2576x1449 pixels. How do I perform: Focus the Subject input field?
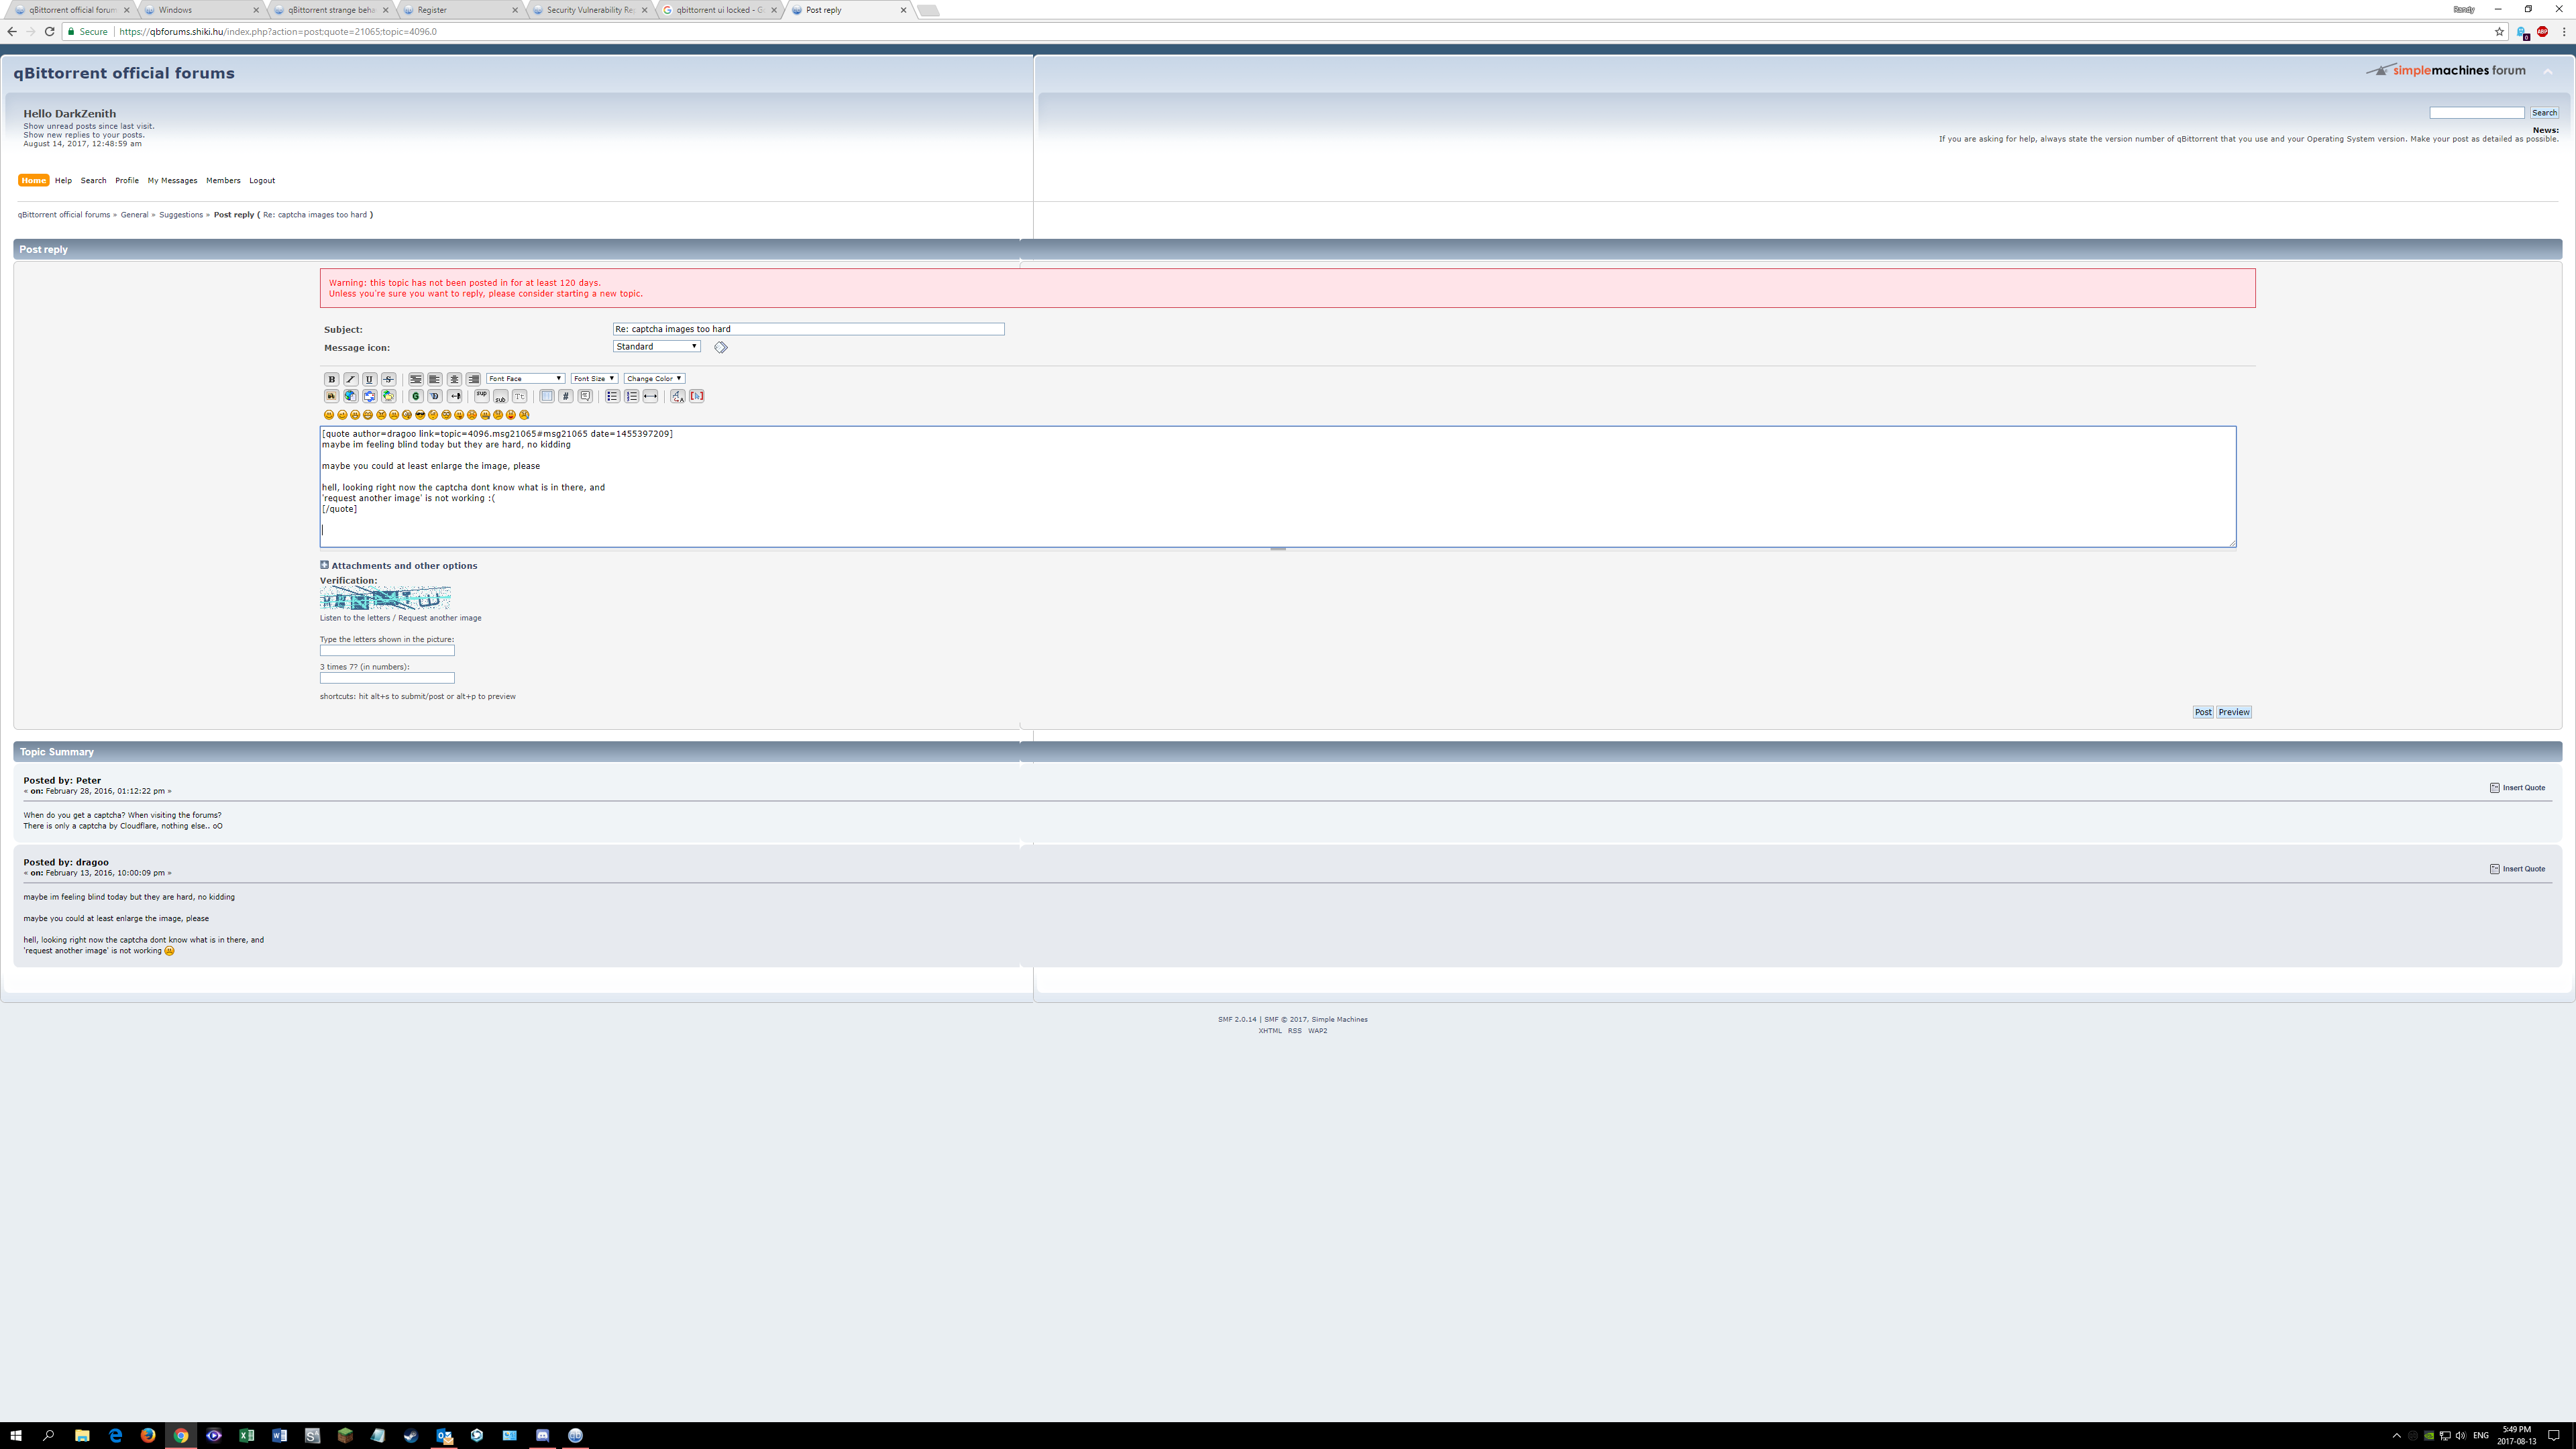coord(808,329)
